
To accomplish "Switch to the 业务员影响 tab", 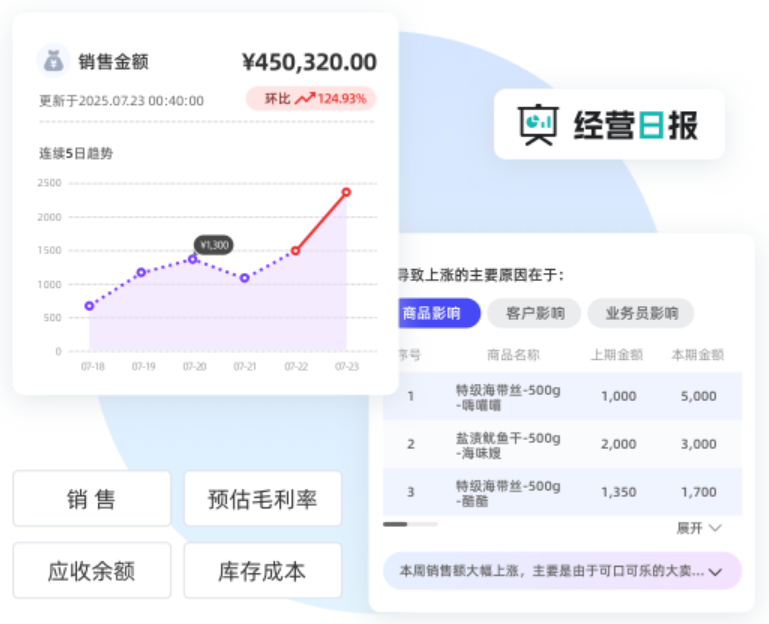I will [641, 313].
